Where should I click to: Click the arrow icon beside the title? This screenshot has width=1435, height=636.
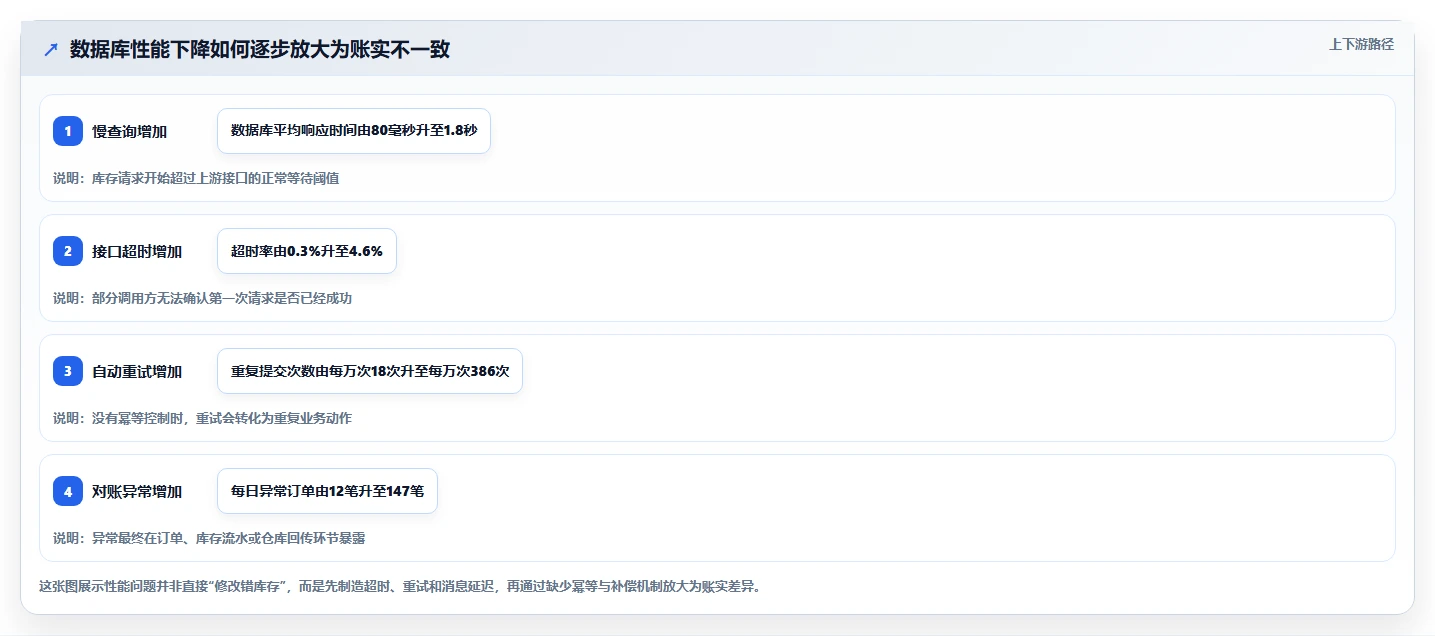(51, 50)
